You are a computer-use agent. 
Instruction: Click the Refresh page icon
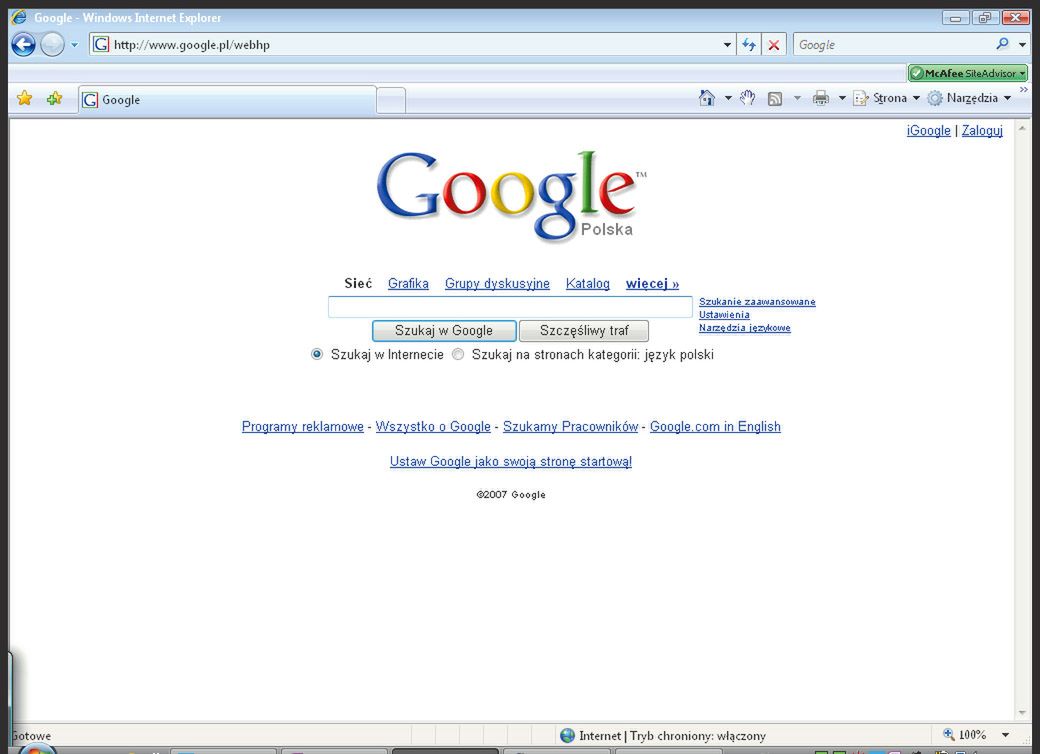[x=749, y=45]
